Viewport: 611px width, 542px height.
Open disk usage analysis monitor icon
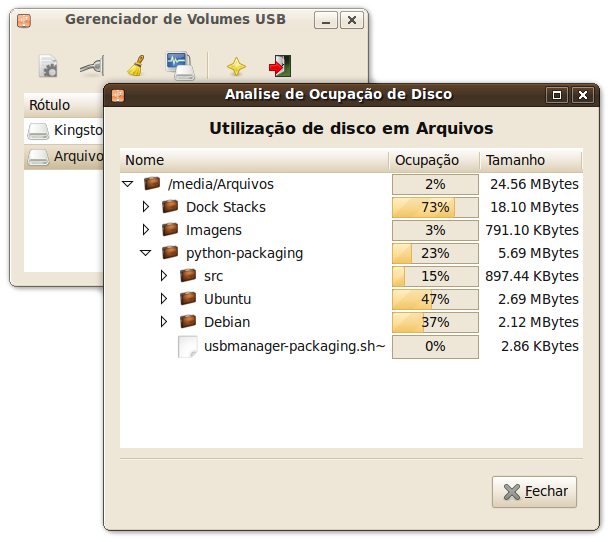180,66
